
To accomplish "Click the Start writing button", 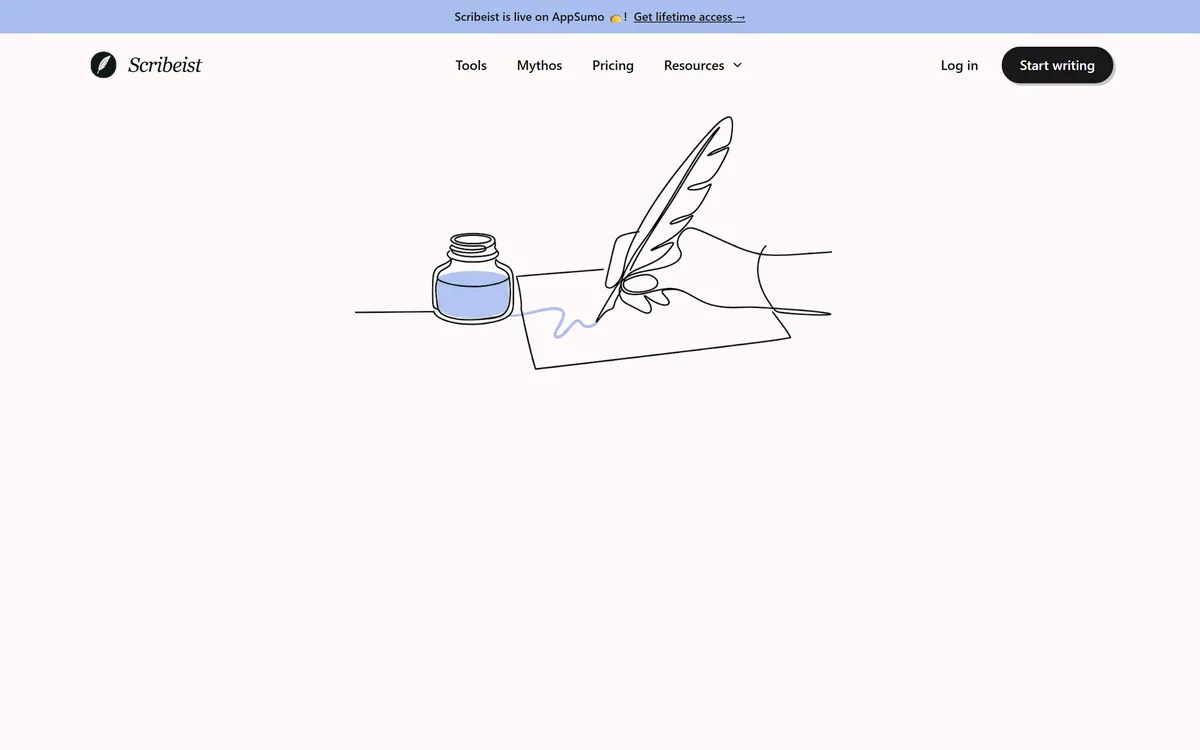I will [1057, 65].
